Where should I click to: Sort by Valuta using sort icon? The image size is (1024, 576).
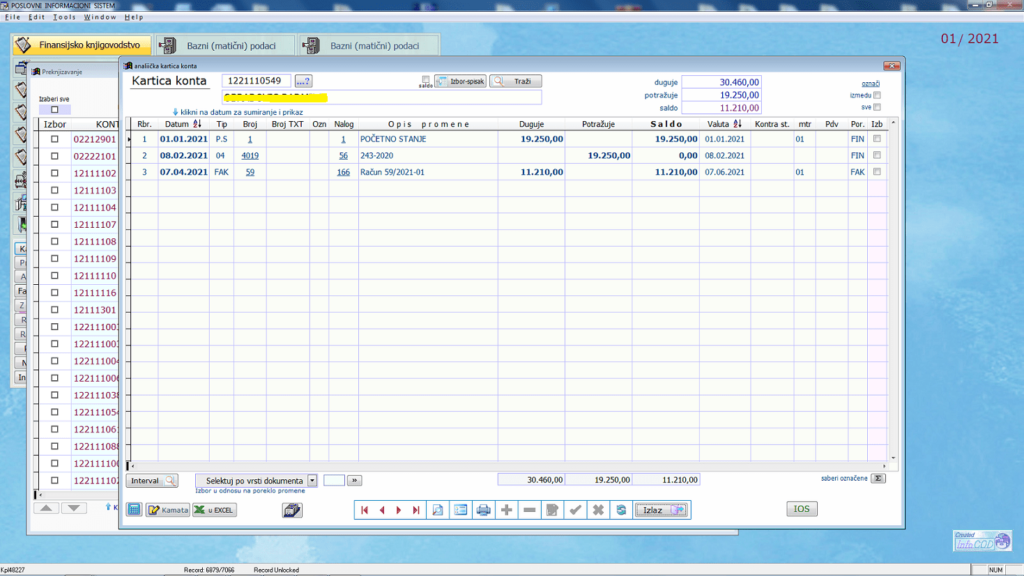click(737, 124)
